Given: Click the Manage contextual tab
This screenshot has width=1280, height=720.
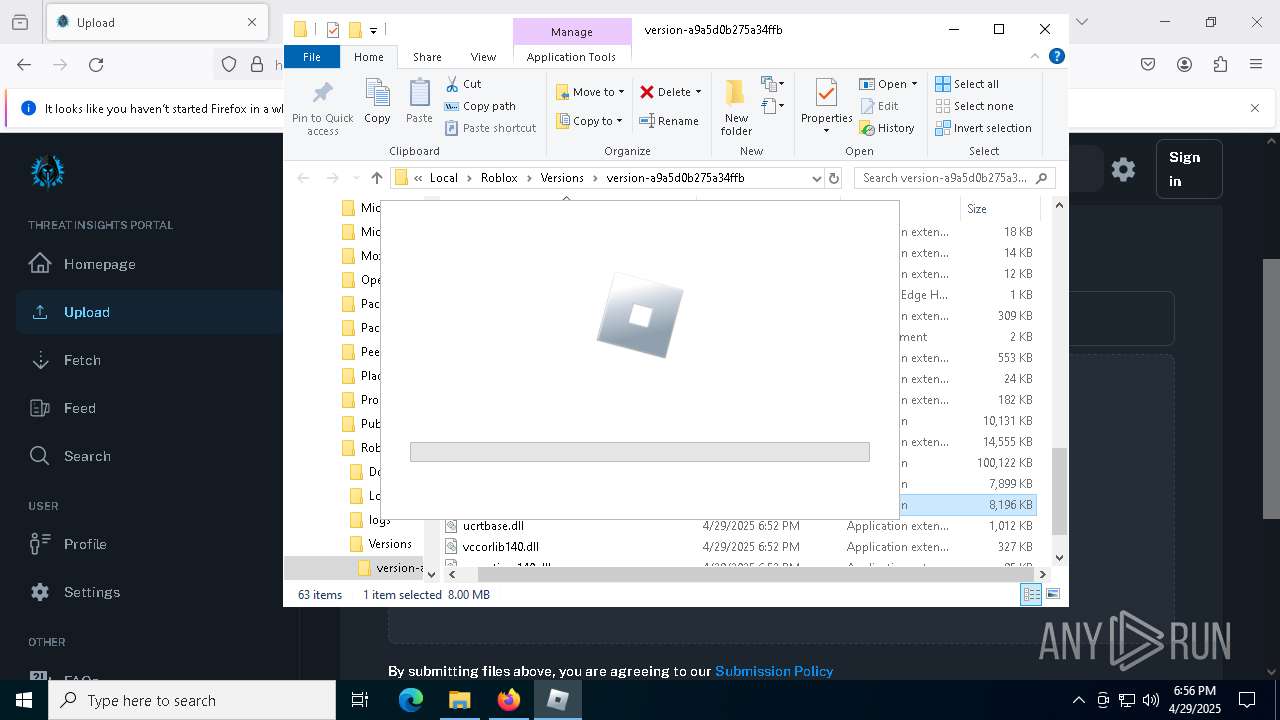Looking at the screenshot, I should click(572, 32).
